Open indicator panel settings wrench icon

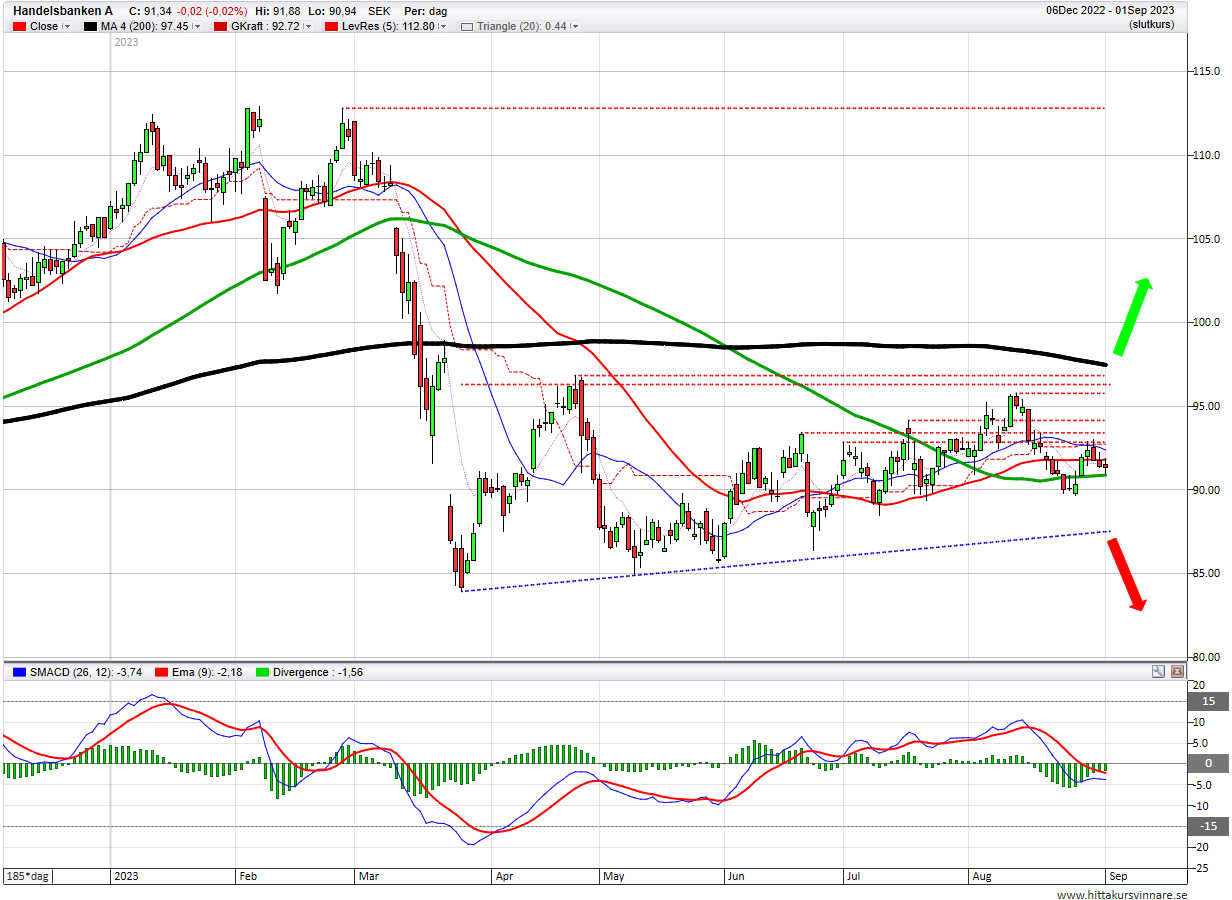point(1158,673)
